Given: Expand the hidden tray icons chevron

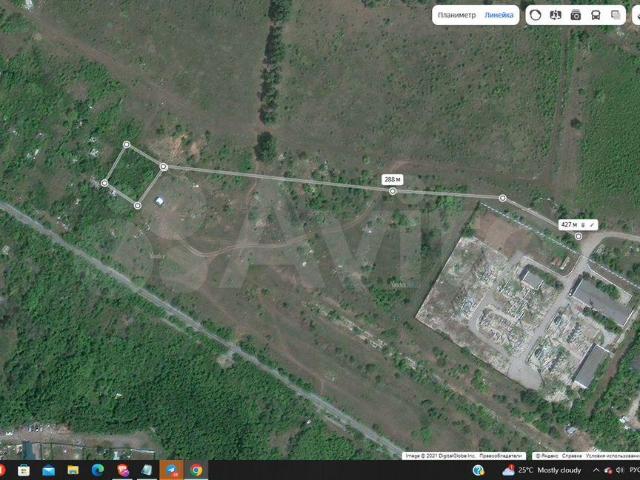Looking at the screenshot, I should (596, 470).
